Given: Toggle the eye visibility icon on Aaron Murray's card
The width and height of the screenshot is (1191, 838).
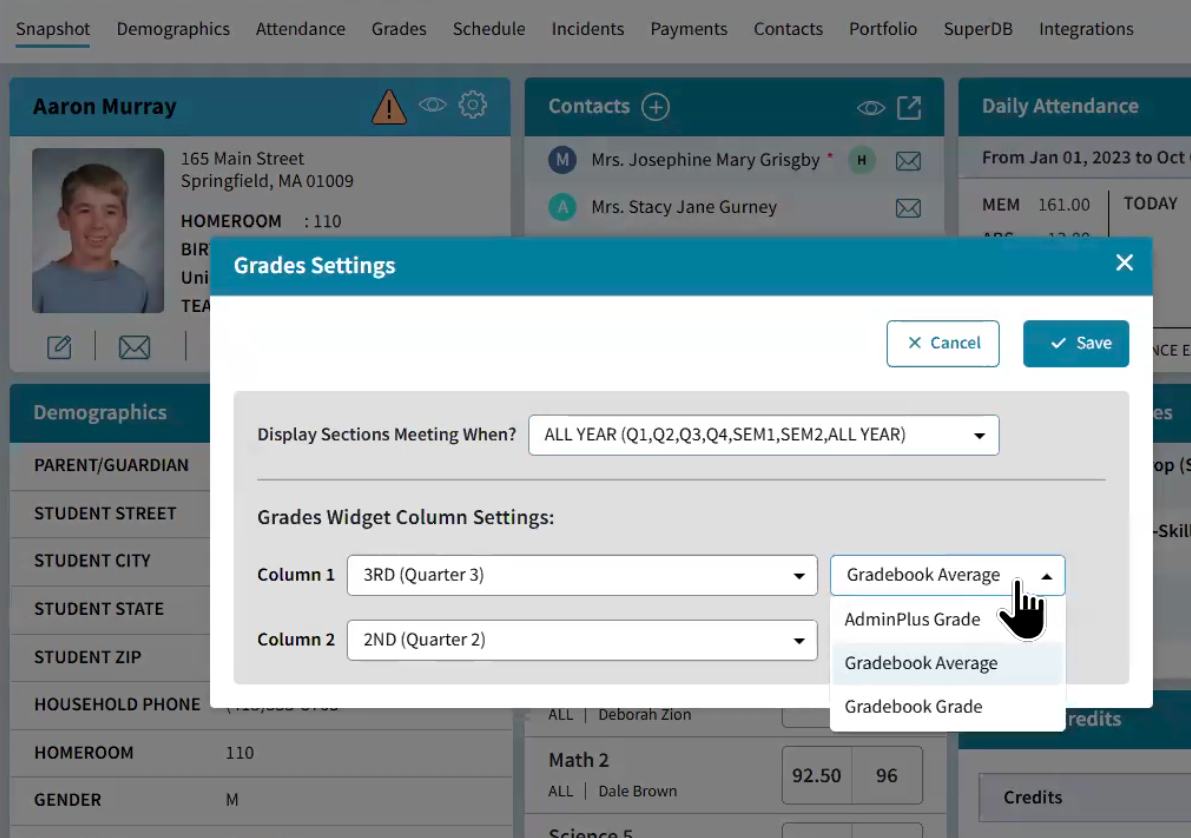Looking at the screenshot, I should 432,104.
